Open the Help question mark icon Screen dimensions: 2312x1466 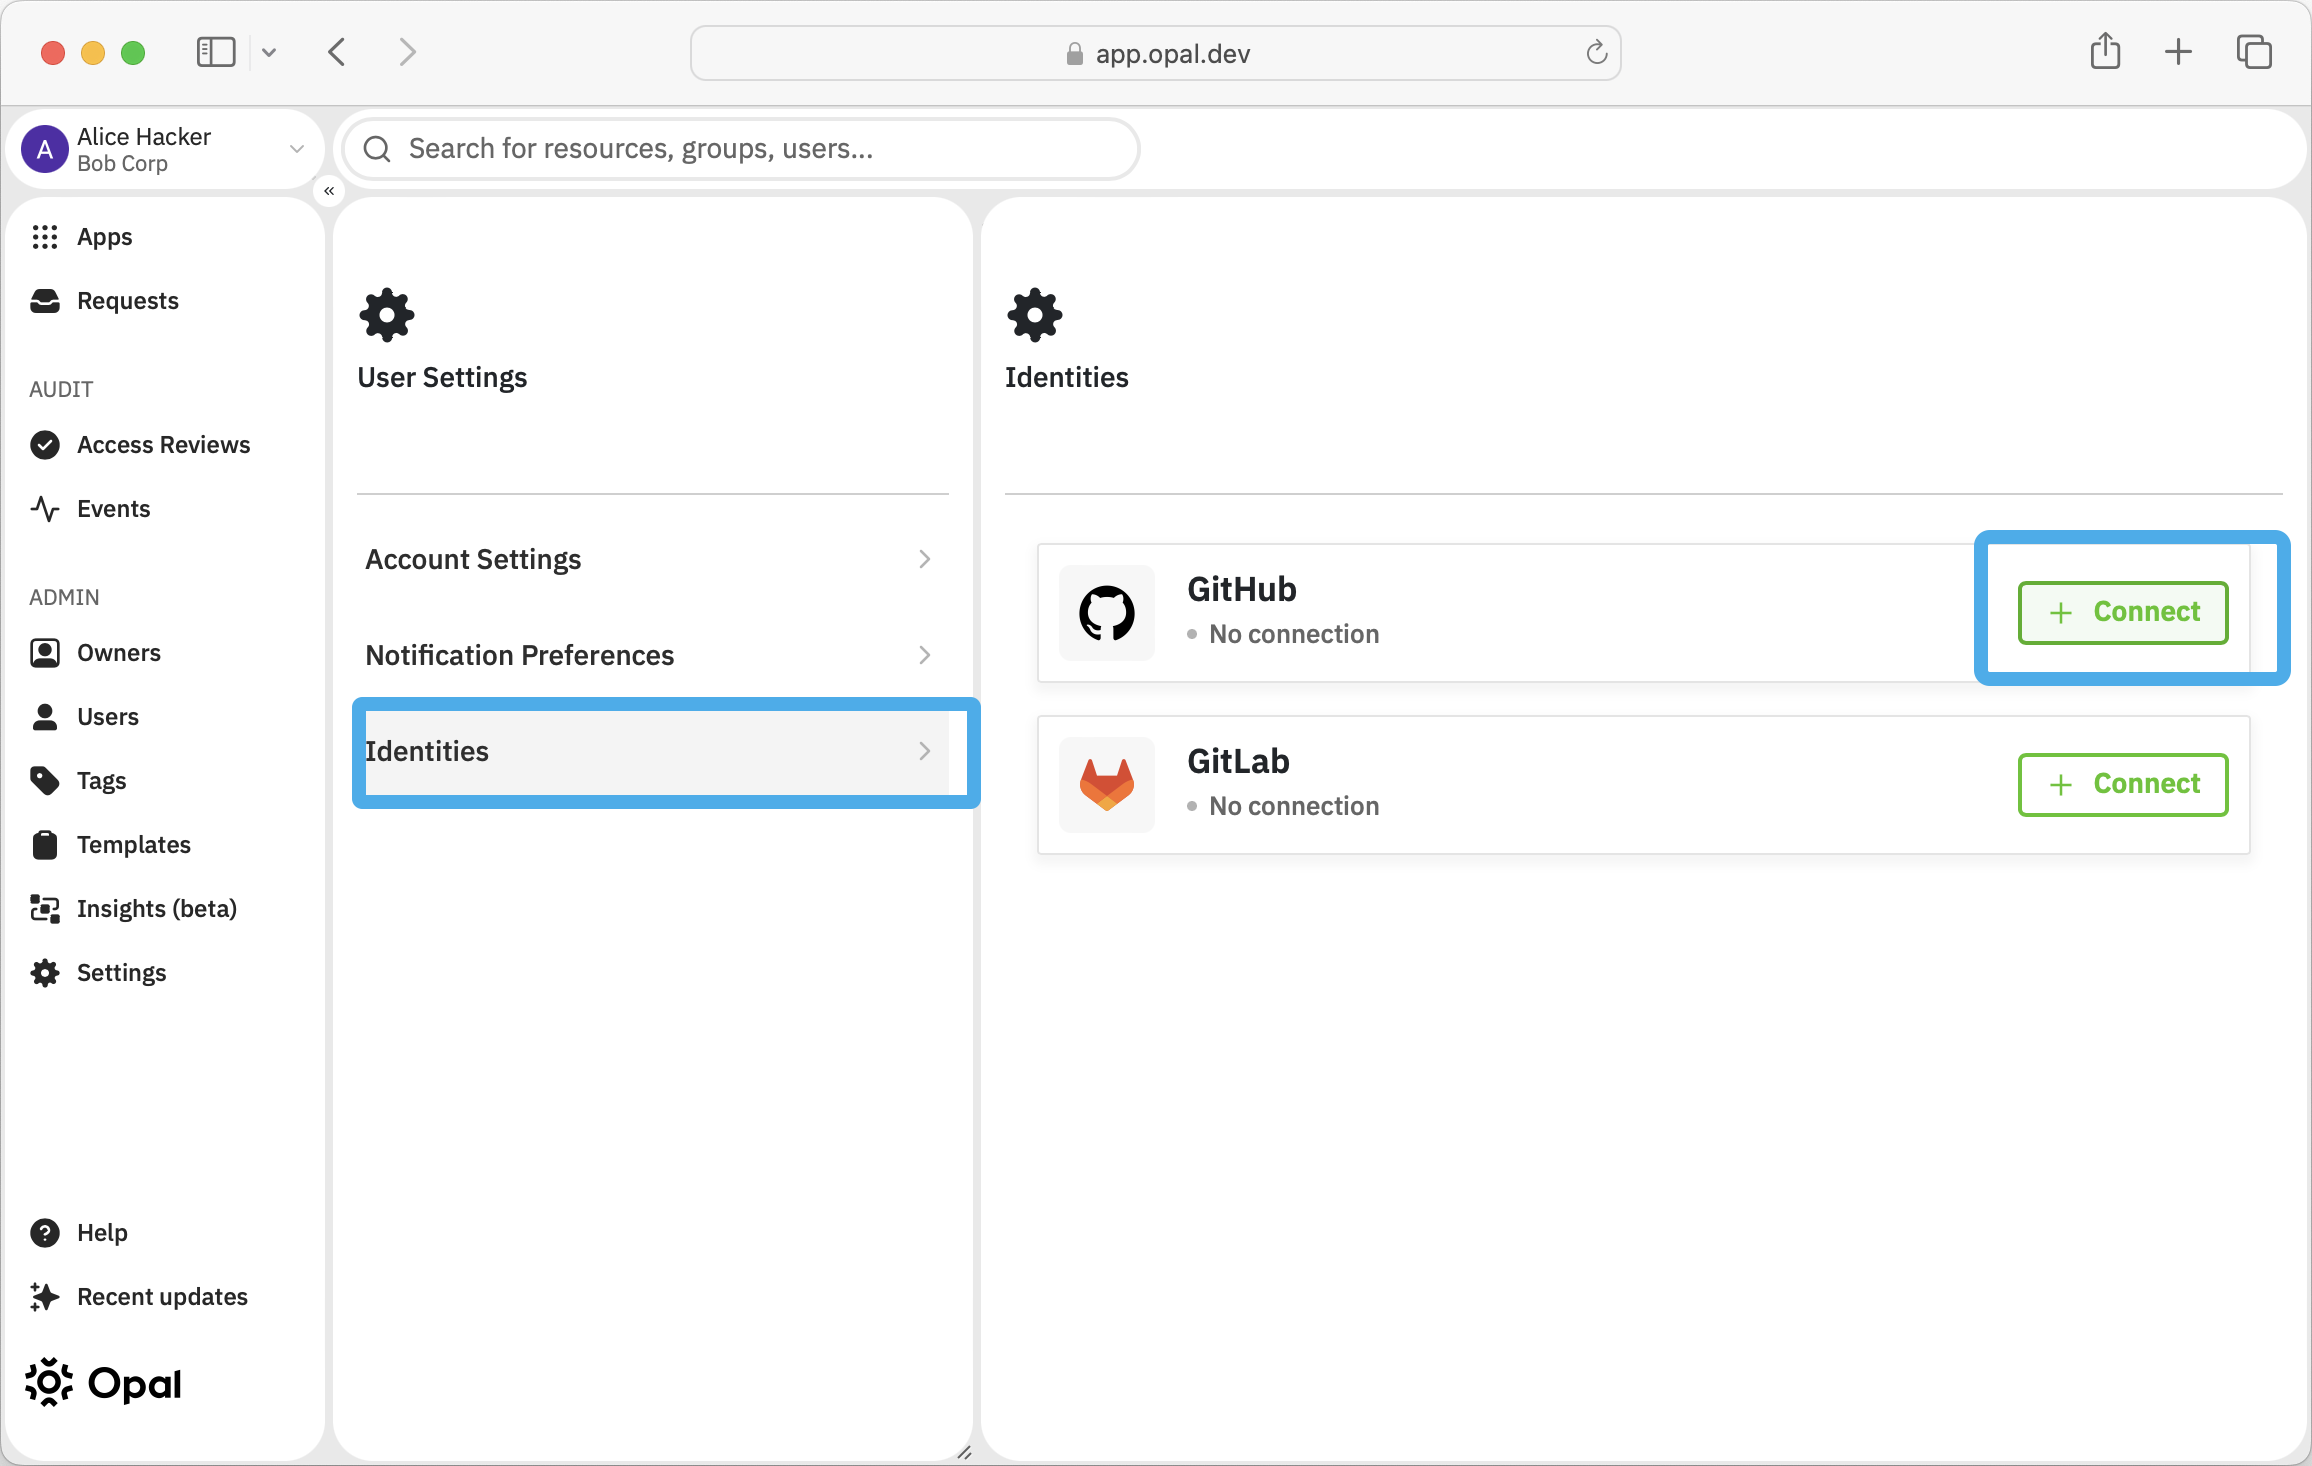[45, 1233]
